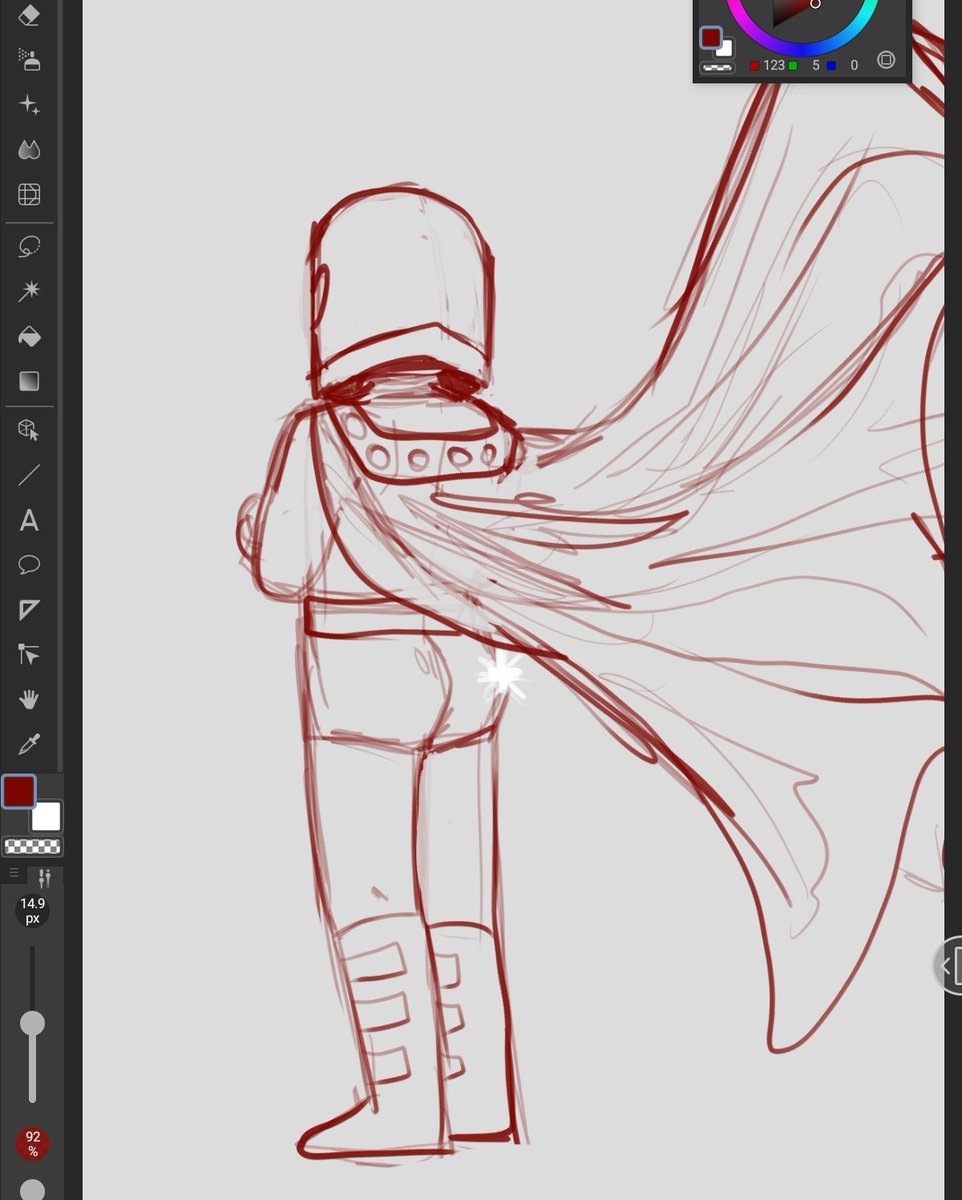Viewport: 962px width, 1200px height.
Task: Select the Eraser tool
Action: click(x=29, y=15)
